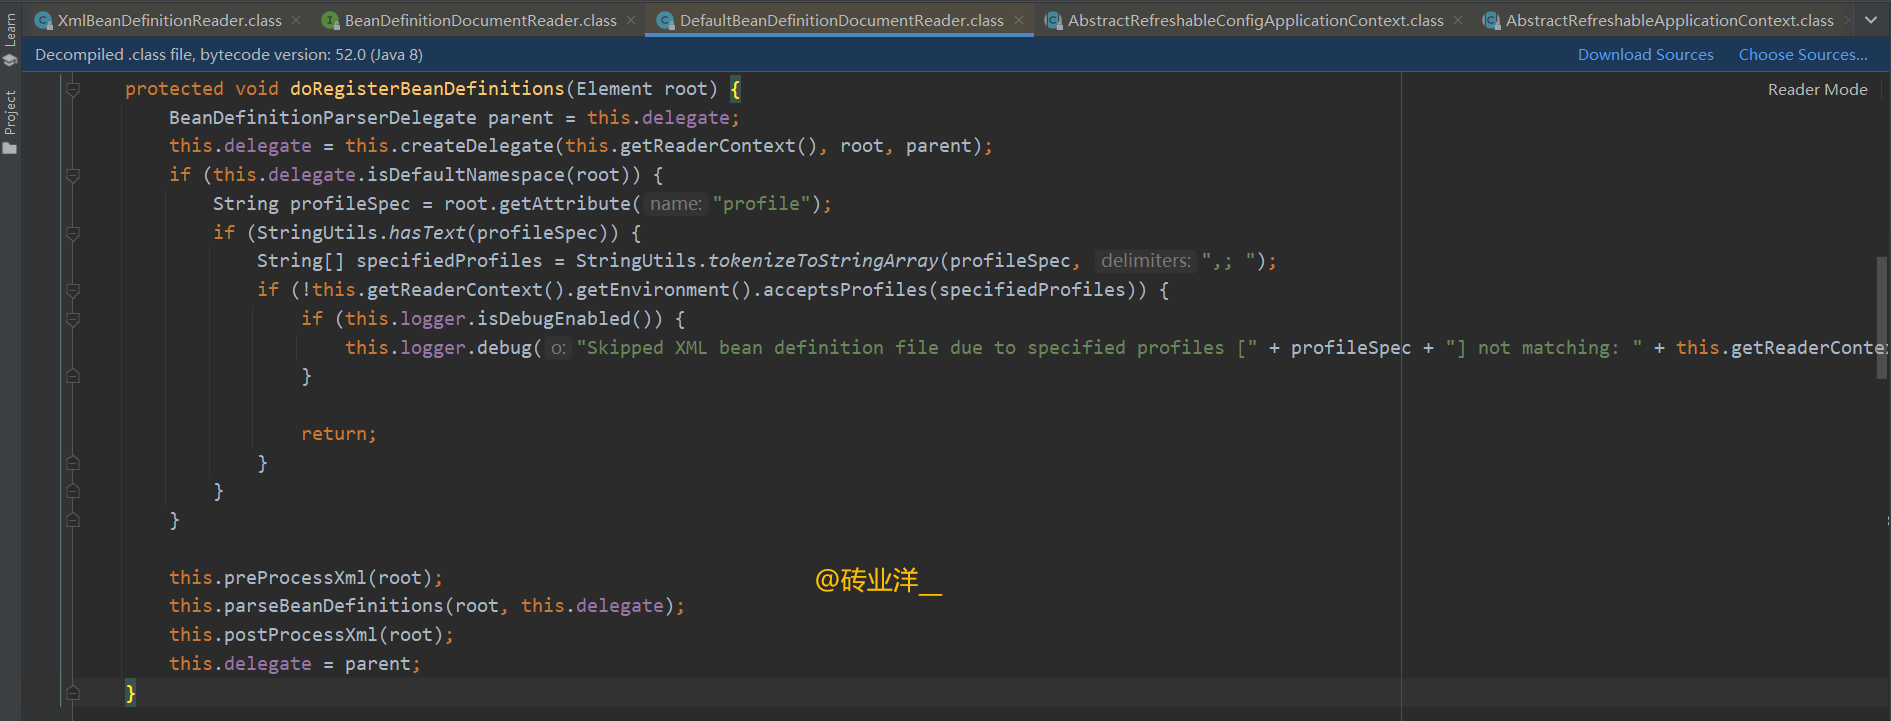Screen dimensions: 1891x721
Task: Click the "] not matching: " string literal
Action: point(1544,348)
